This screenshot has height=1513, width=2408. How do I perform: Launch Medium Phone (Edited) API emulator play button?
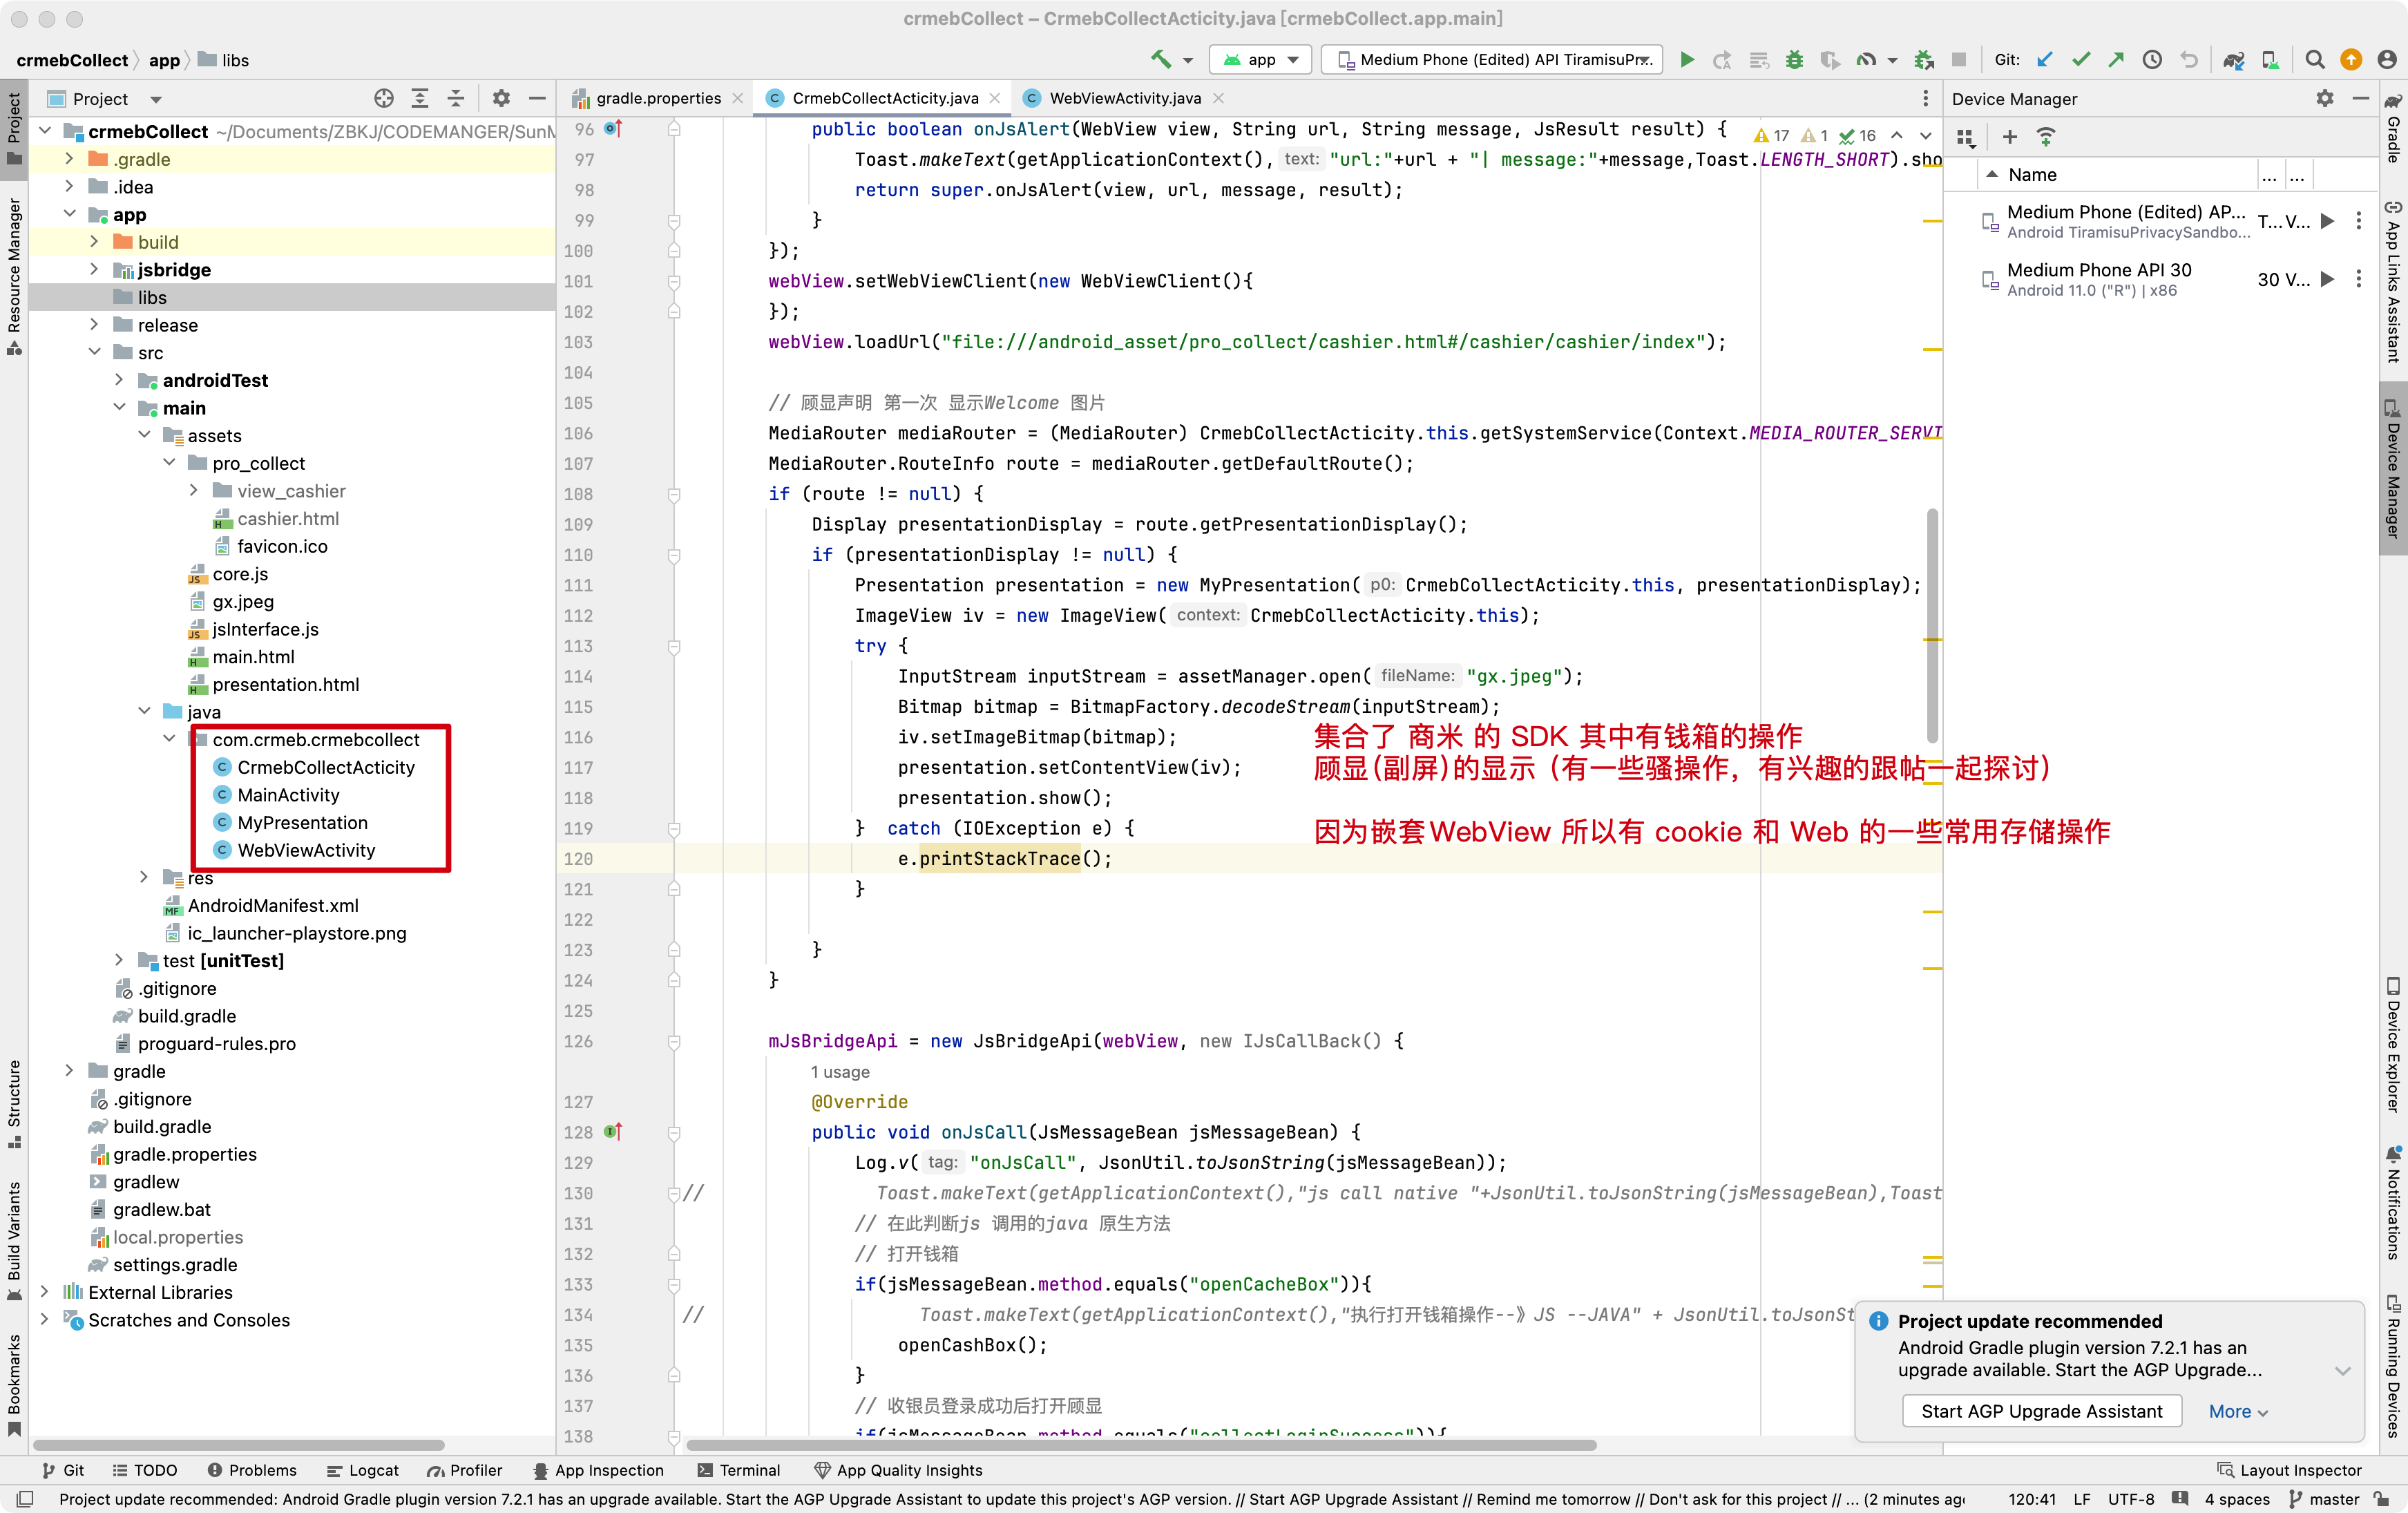[2327, 221]
